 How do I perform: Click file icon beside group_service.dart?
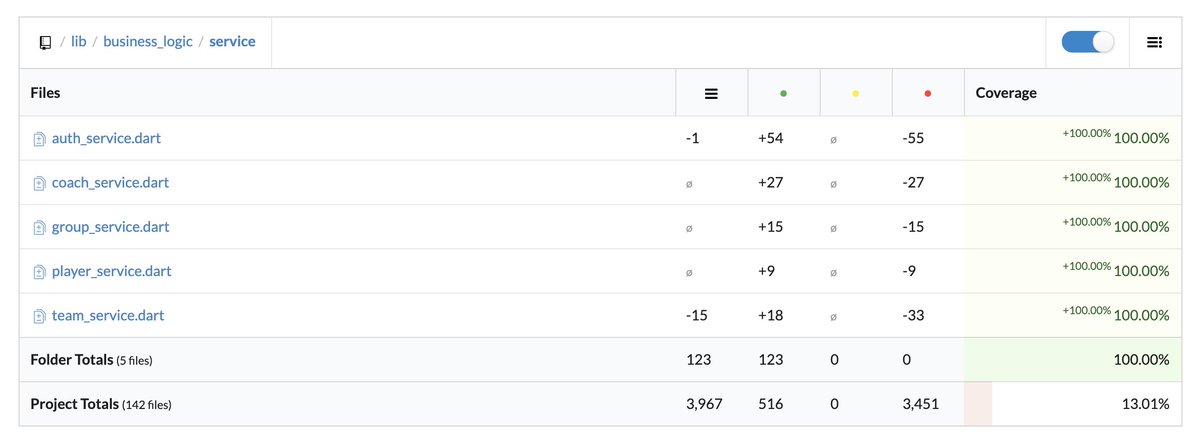point(39,227)
